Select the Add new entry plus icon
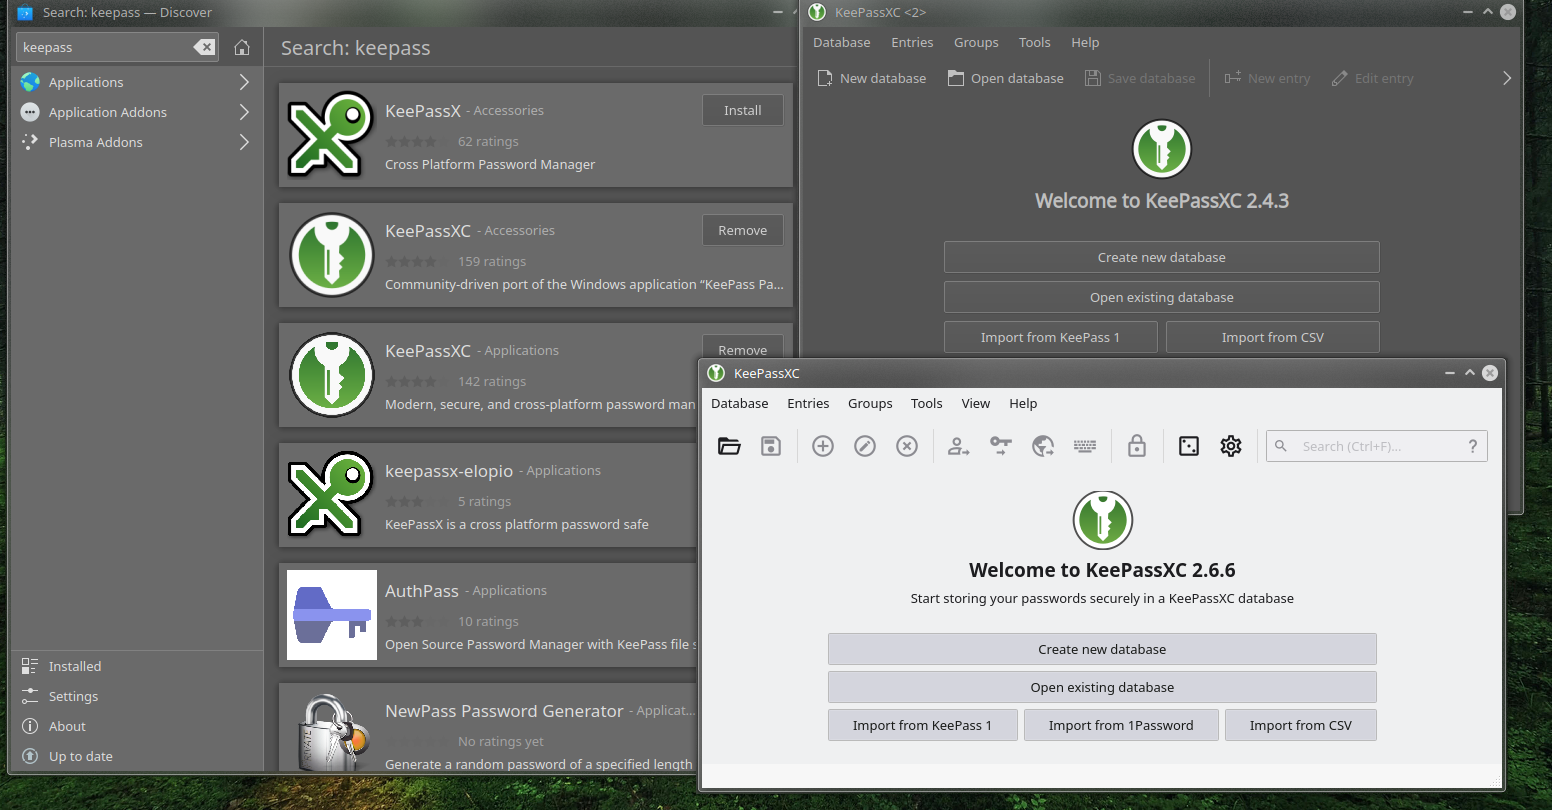The image size is (1552, 810). point(822,446)
